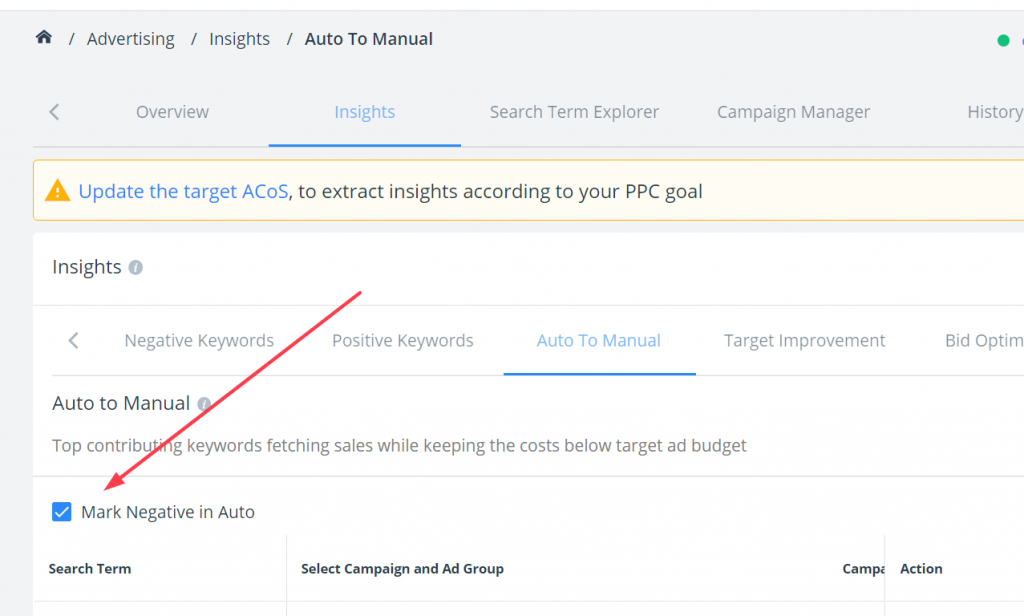The image size is (1024, 616).
Task: Click left chevron beside Negative Keywords tab
Action: 73,340
